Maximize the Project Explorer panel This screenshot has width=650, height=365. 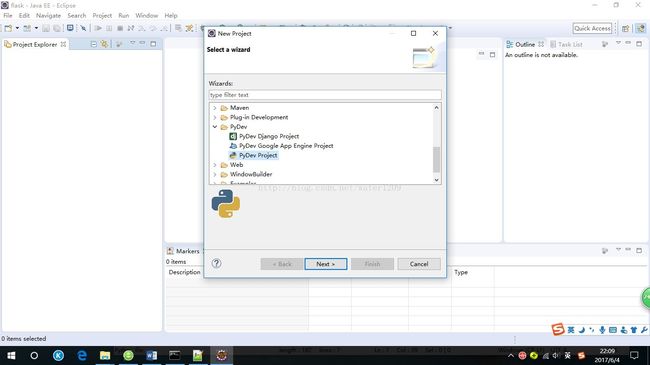pos(153,44)
